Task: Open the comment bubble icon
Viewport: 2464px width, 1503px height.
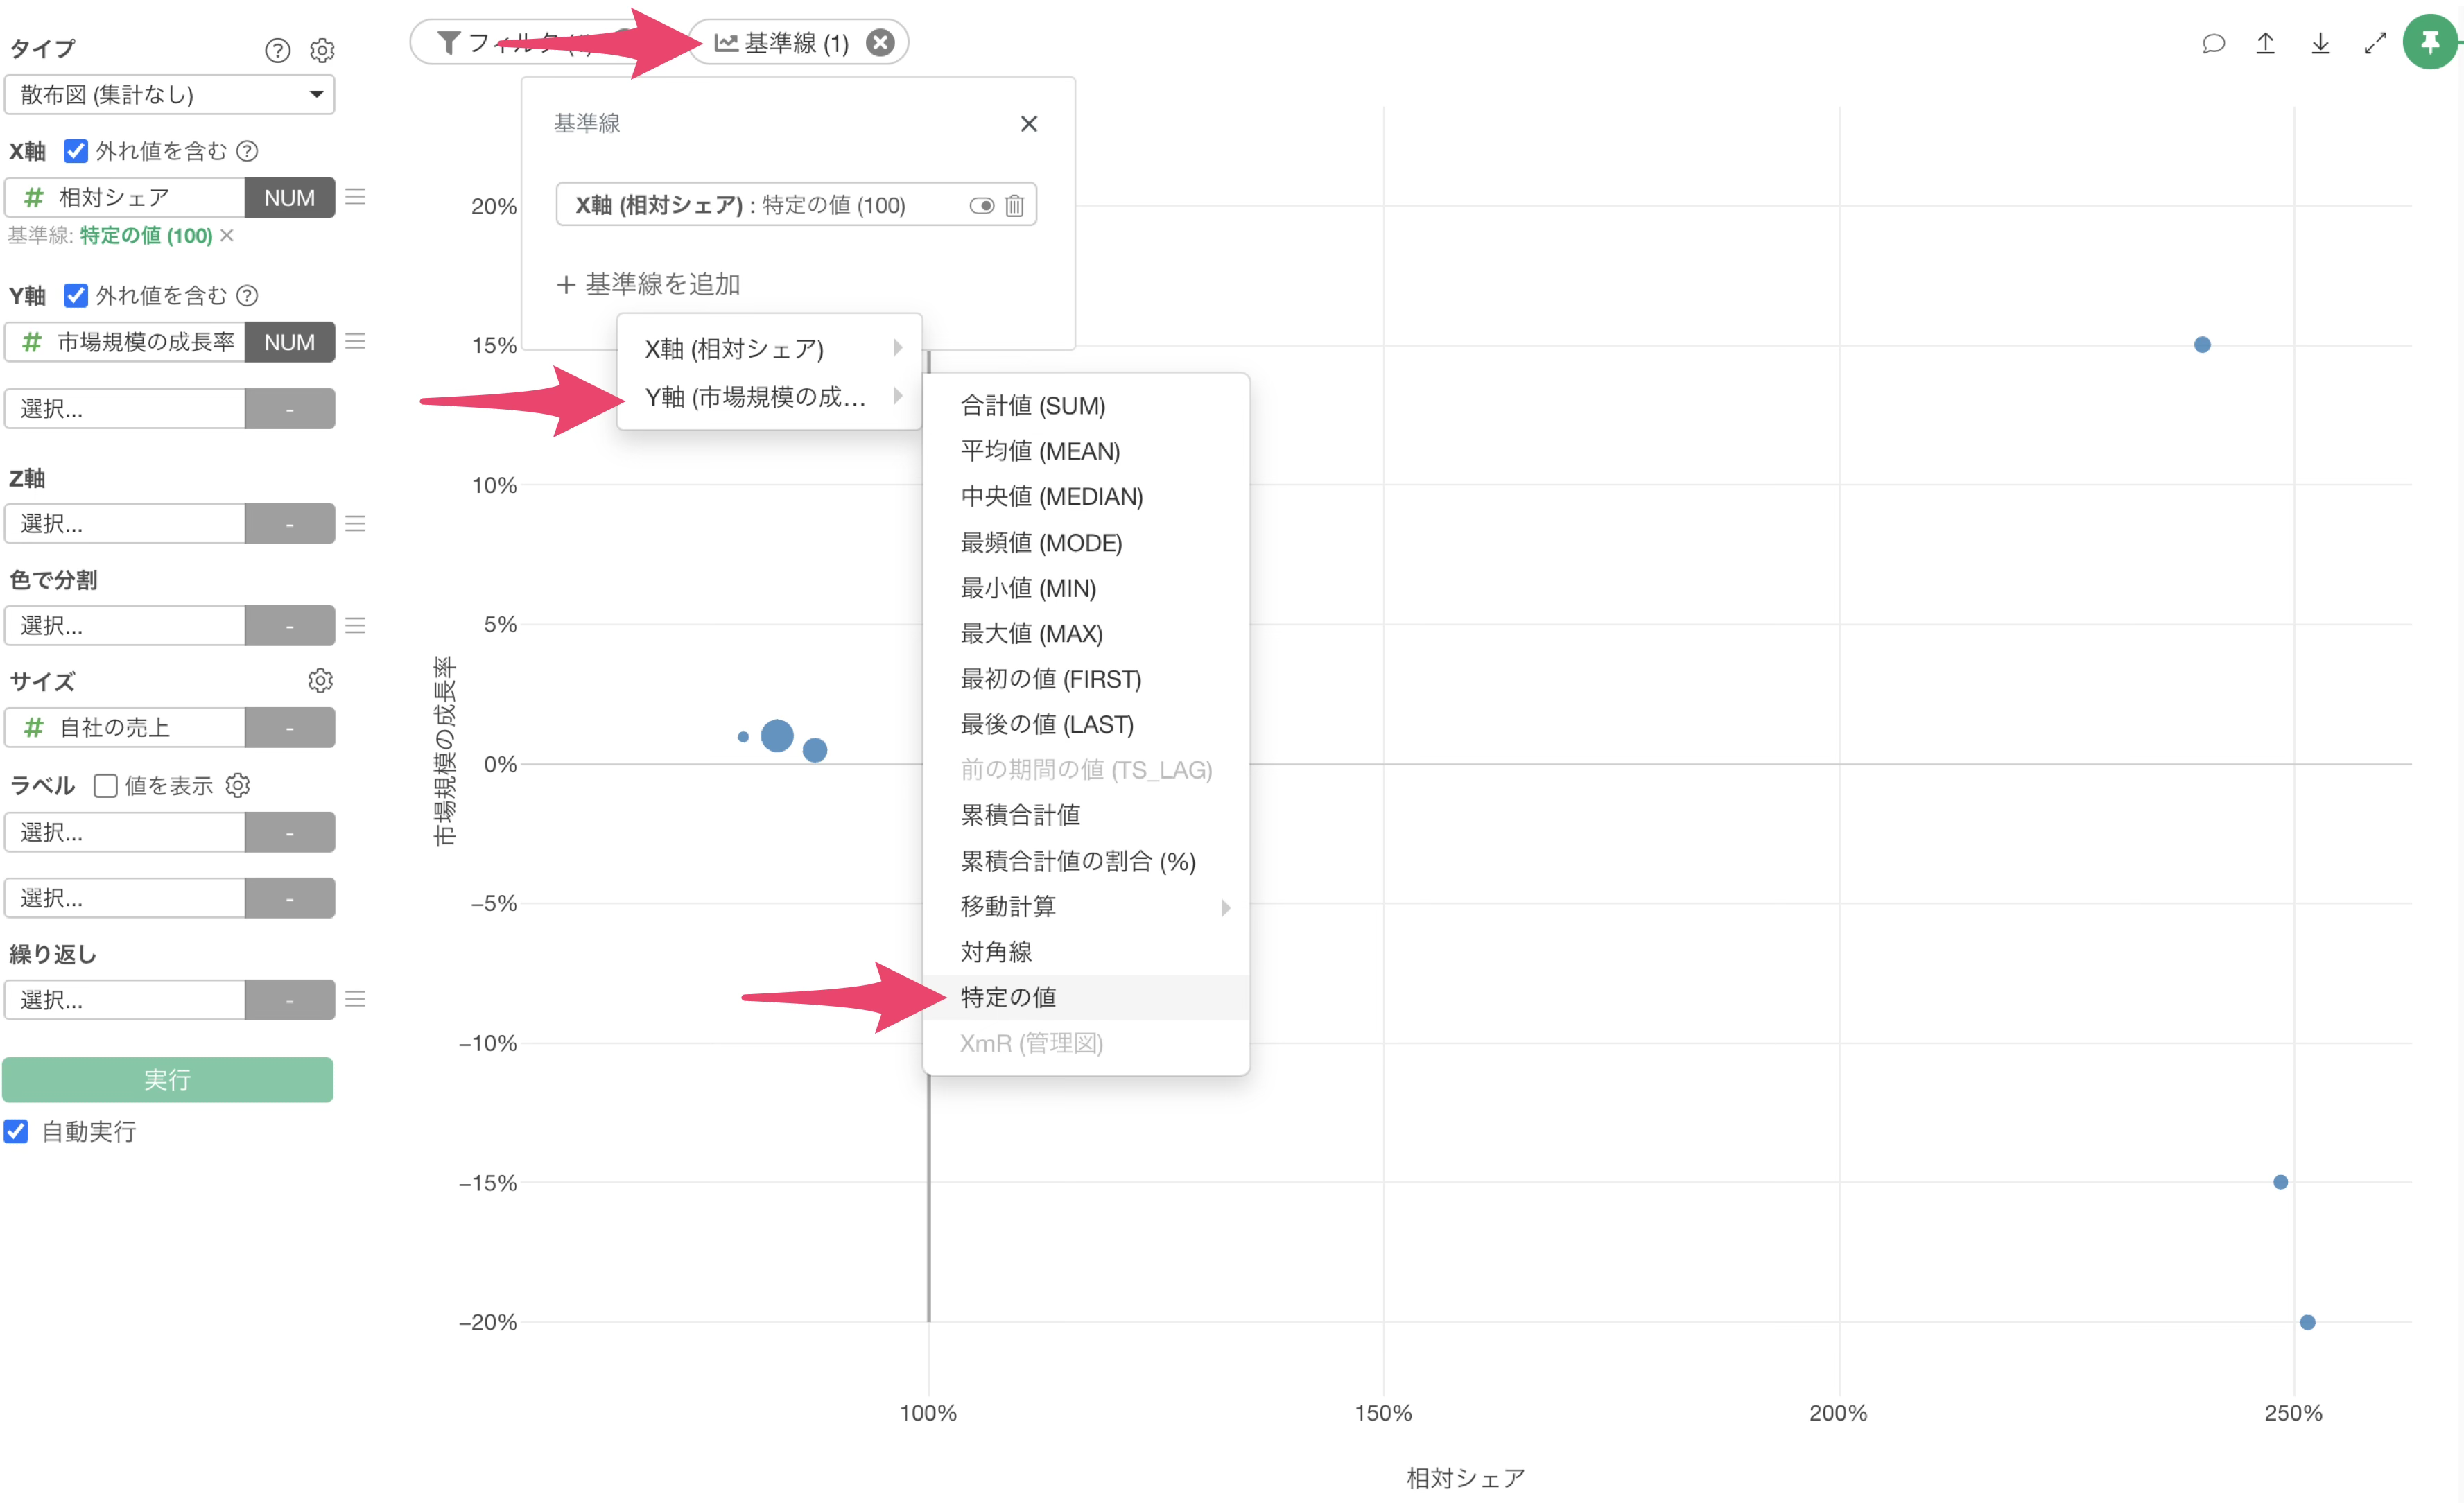Action: pyautogui.click(x=2213, y=43)
